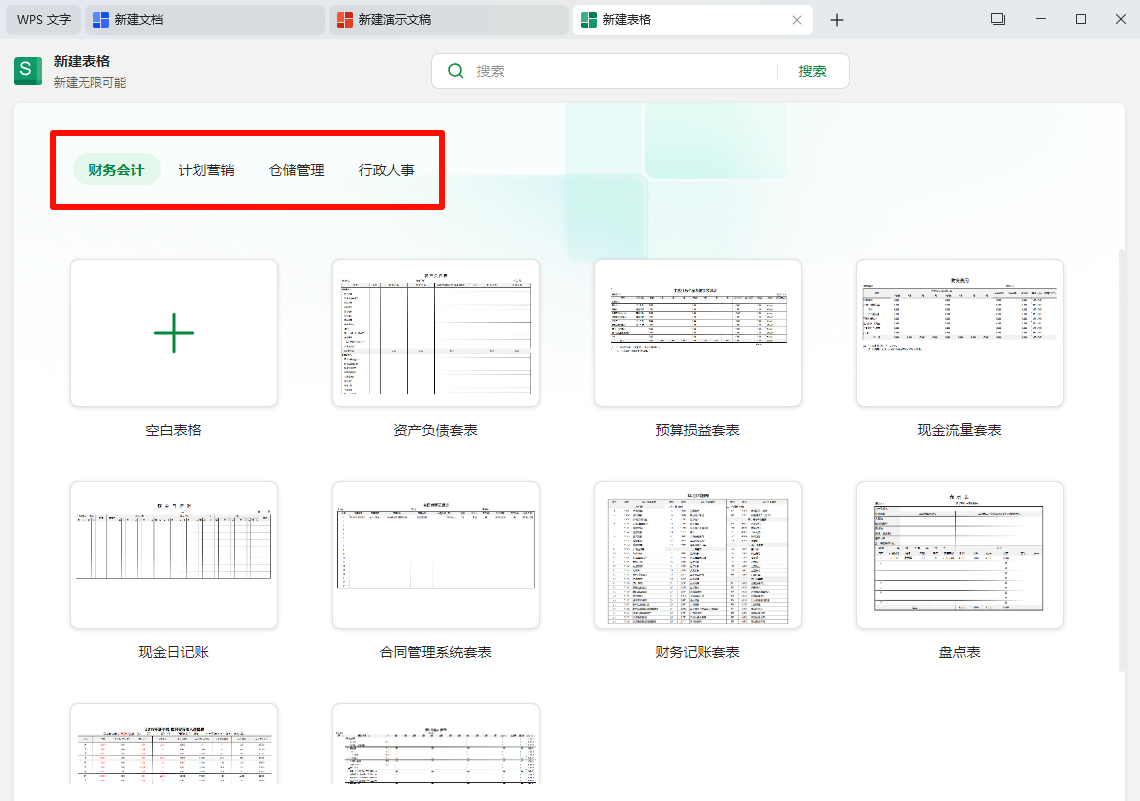
Task: Click the WPS 文字 icon in the tab bar
Action: pyautogui.click(x=42, y=19)
